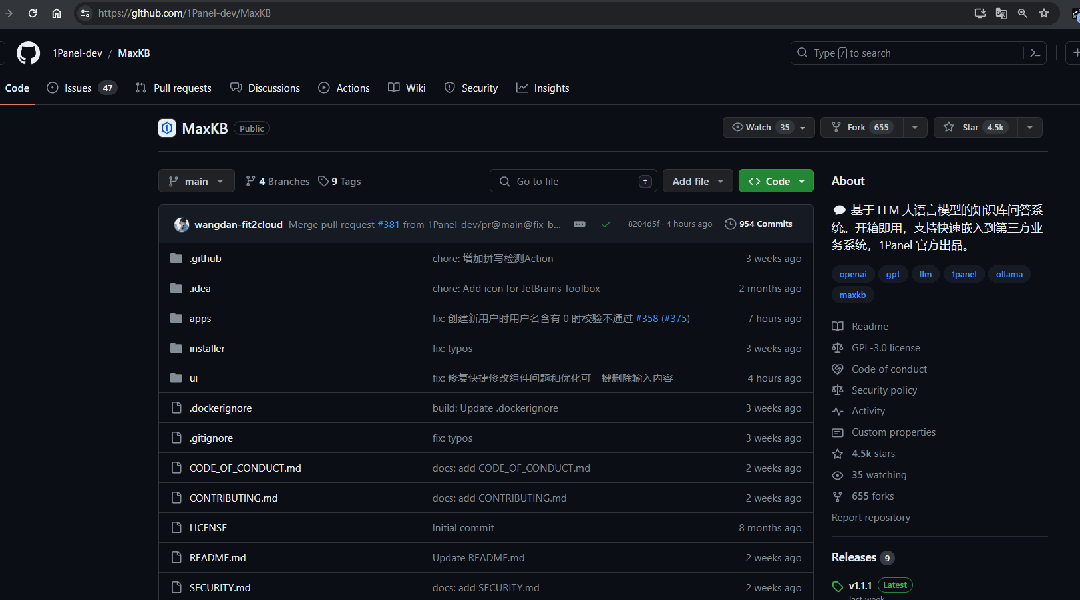Open CONTRIBUTING.md file

pyautogui.click(x=233, y=498)
